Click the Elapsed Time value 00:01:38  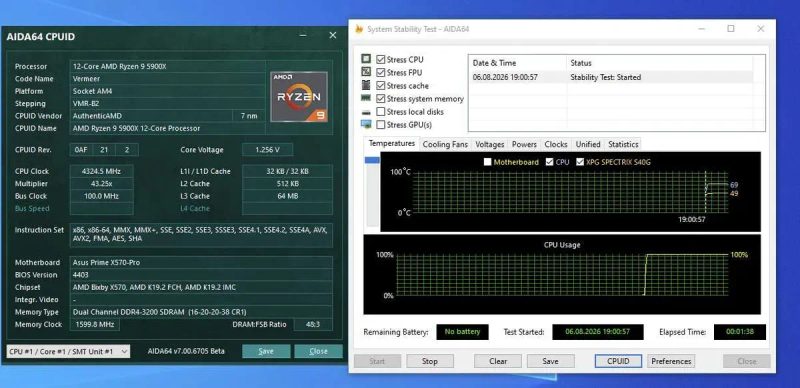tap(740, 332)
